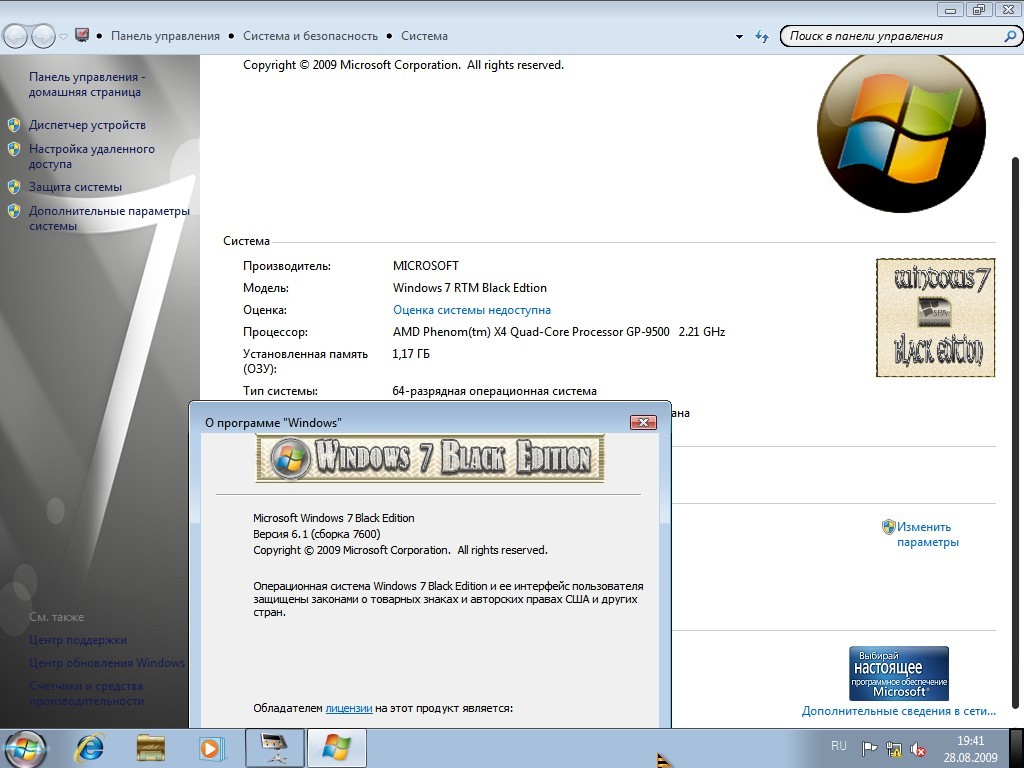Launch Internet Explorer from taskbar
Viewport: 1024px width, 768px height.
(x=89, y=748)
